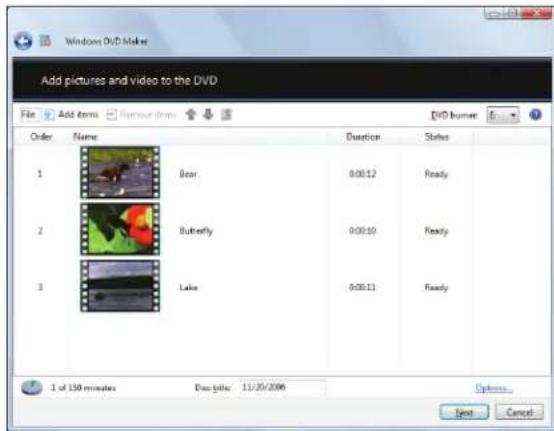Image resolution: width=554 pixels, height=431 pixels.
Task: Click the Duration column header
Action: [x=363, y=137]
